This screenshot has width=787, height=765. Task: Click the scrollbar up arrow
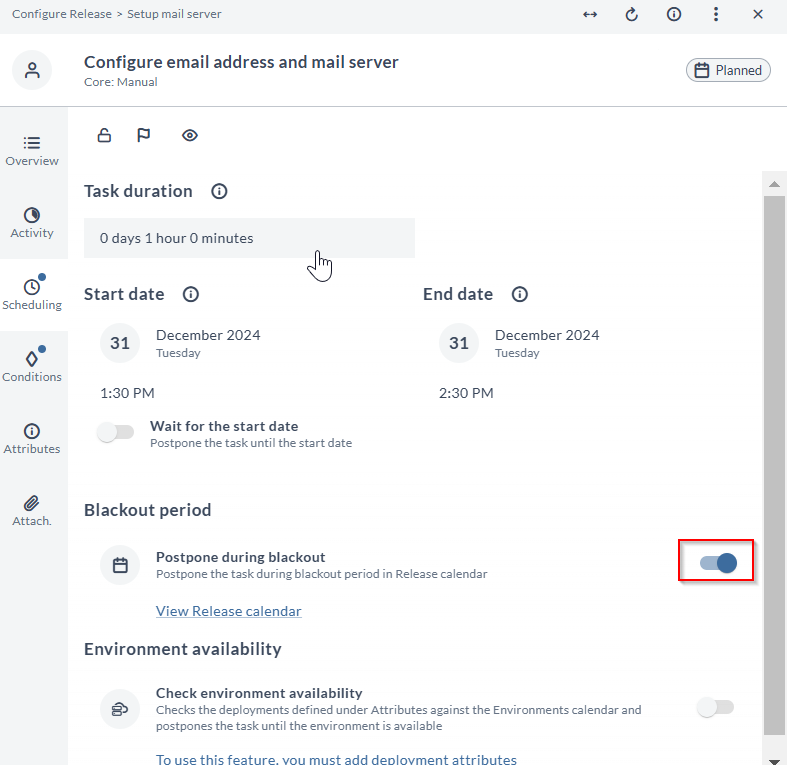coord(774,184)
